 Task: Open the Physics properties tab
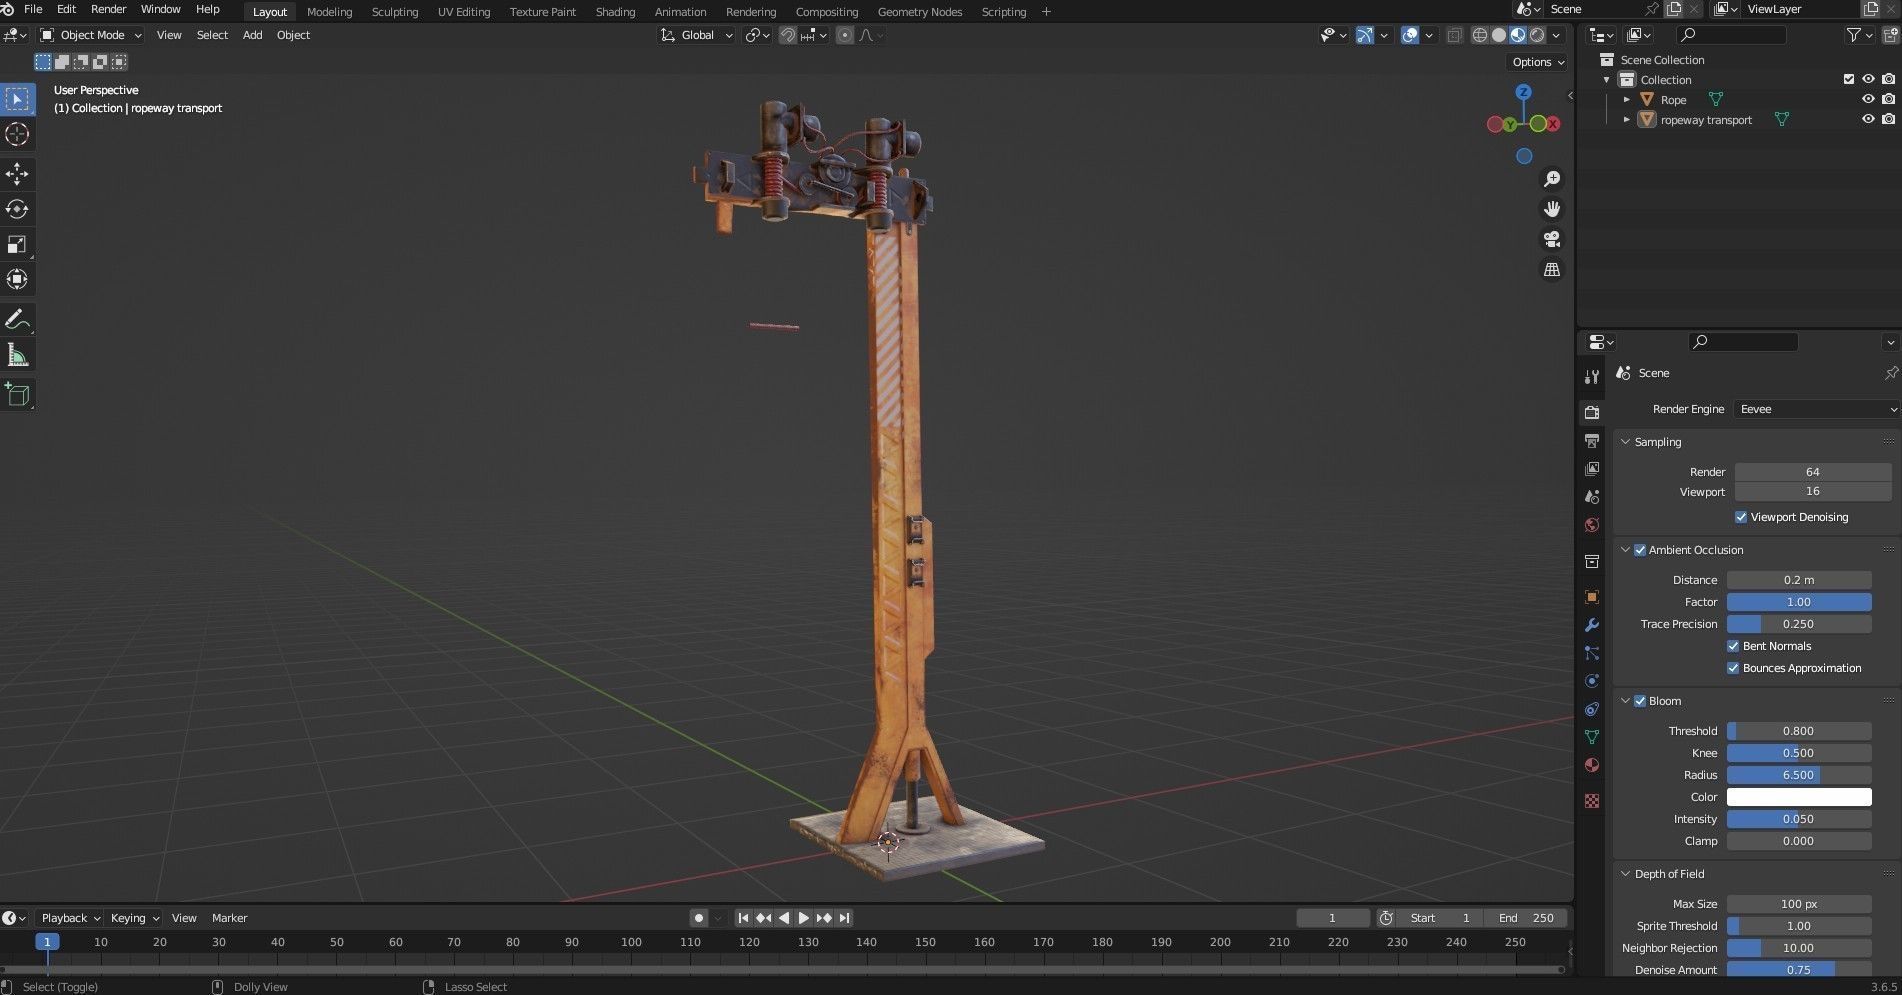click(x=1592, y=681)
